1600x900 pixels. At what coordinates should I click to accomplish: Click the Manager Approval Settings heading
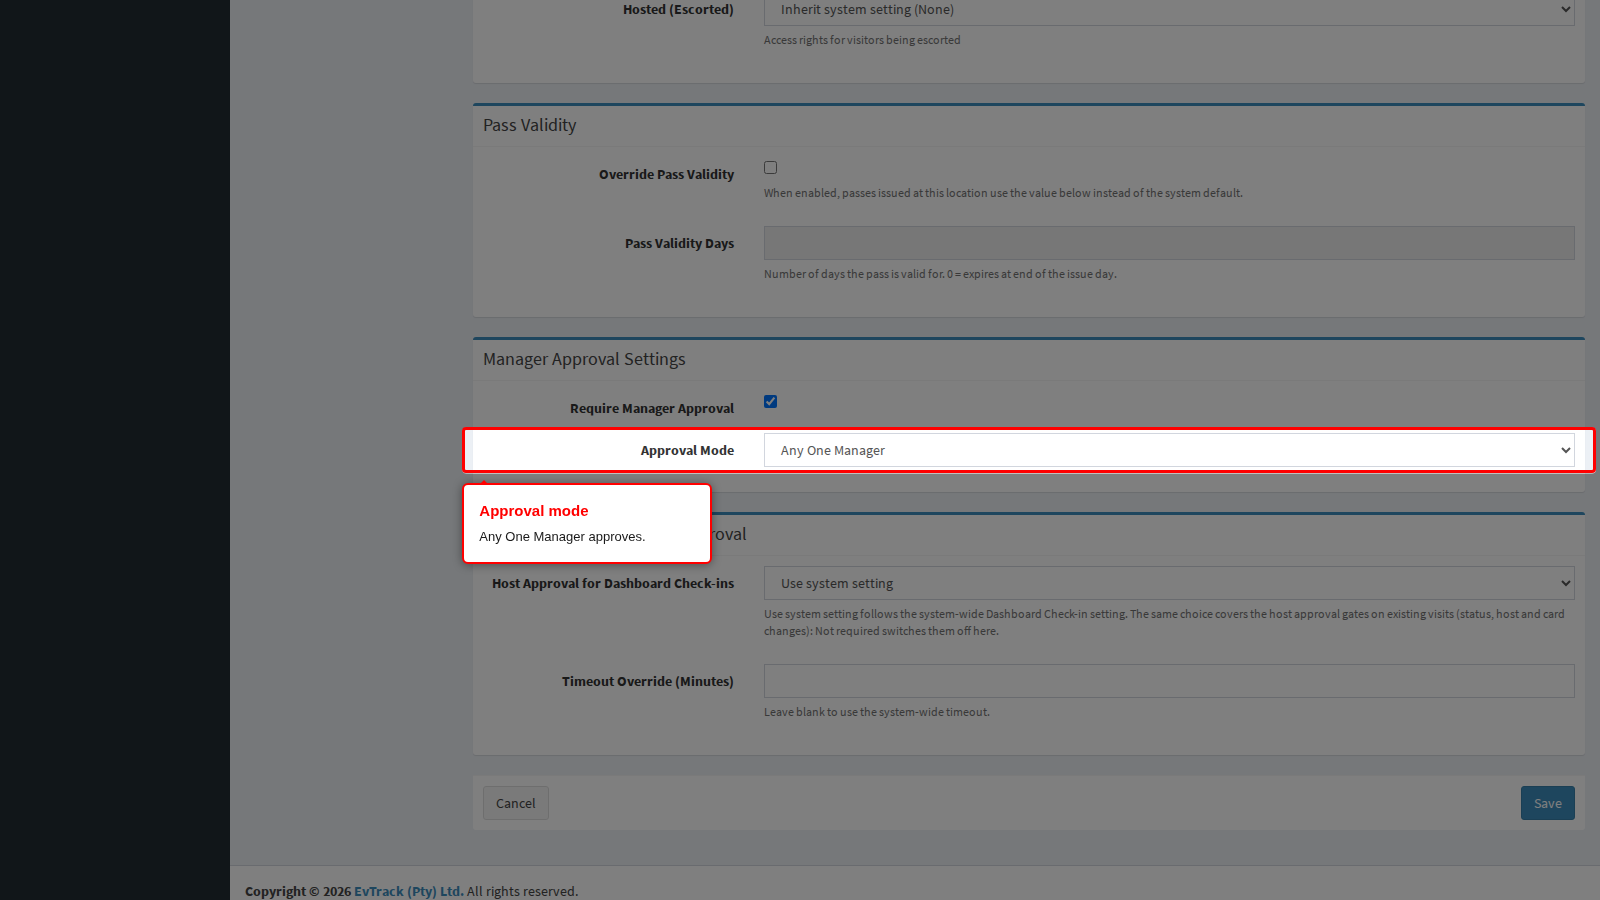pyautogui.click(x=584, y=359)
